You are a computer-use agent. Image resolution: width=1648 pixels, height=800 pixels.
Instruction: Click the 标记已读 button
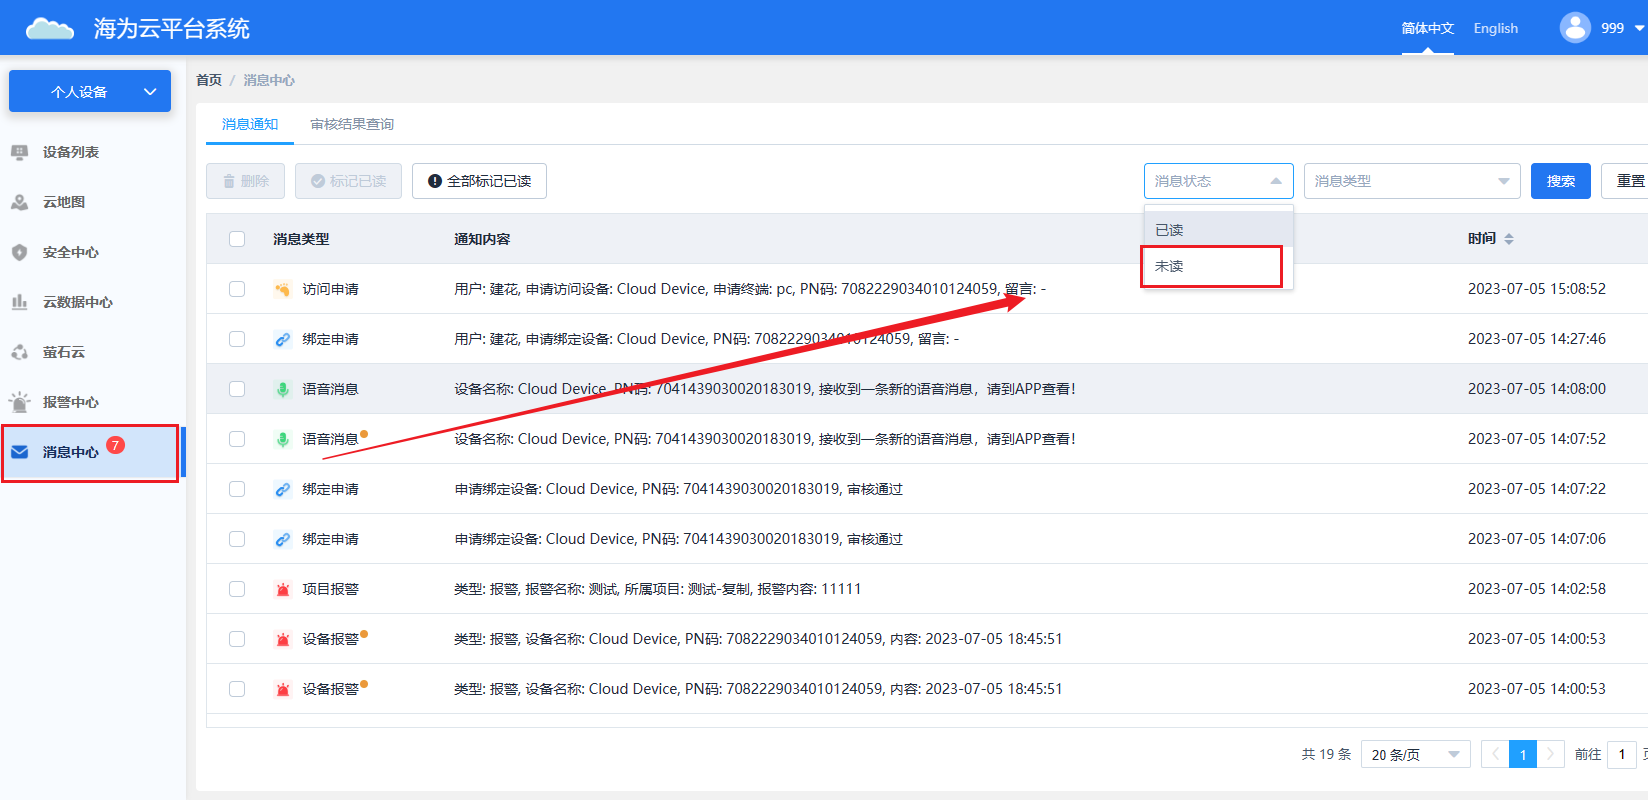click(x=348, y=181)
